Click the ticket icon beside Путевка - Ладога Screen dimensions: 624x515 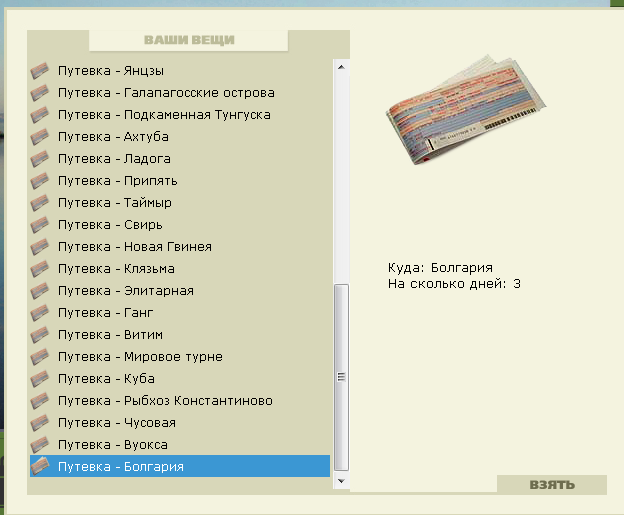click(39, 159)
